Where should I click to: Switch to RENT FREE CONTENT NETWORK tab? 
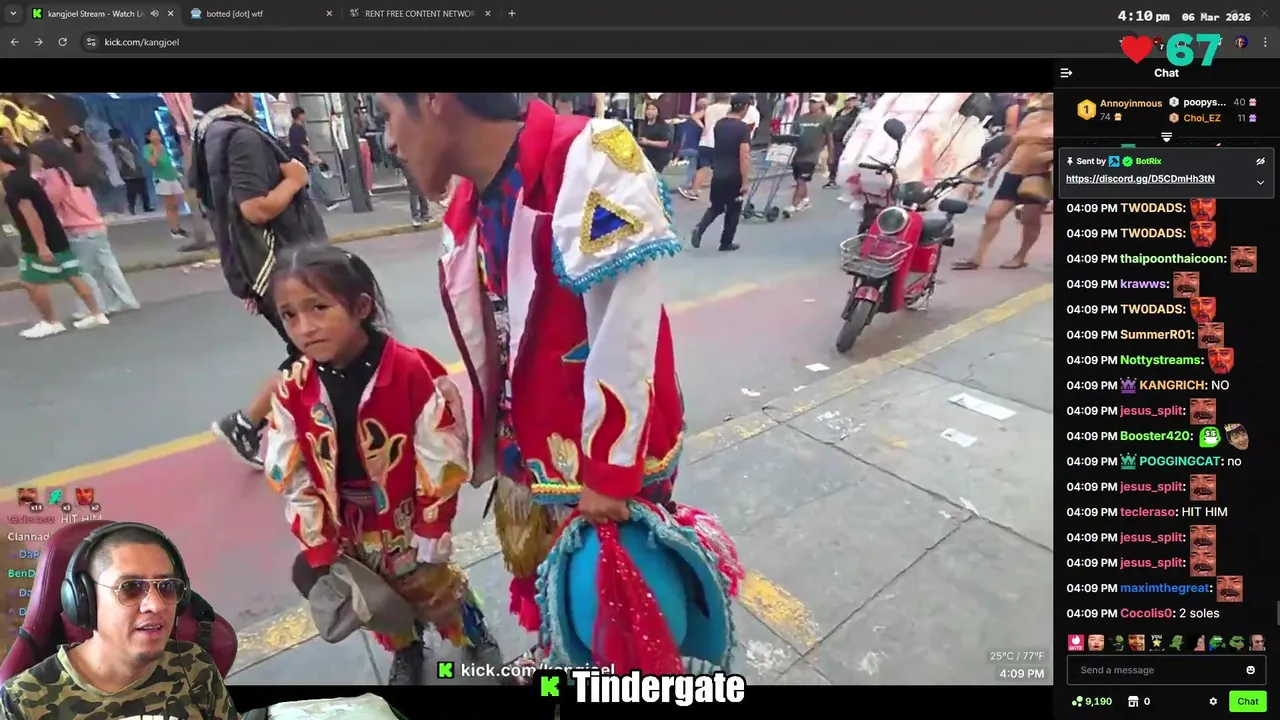tap(419, 14)
